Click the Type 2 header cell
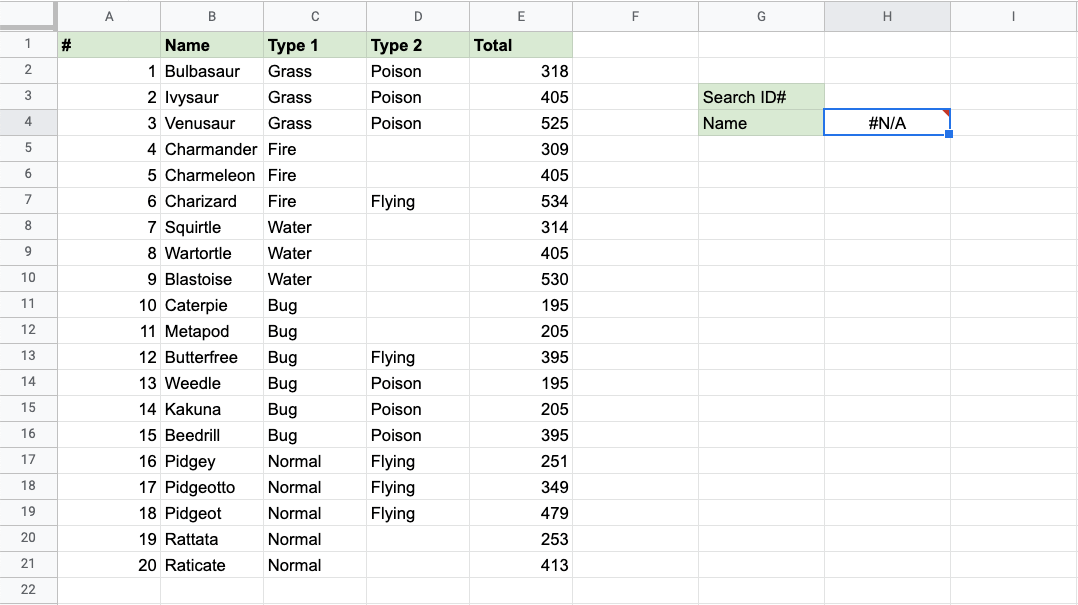The height and width of the screenshot is (605, 1078). point(417,45)
